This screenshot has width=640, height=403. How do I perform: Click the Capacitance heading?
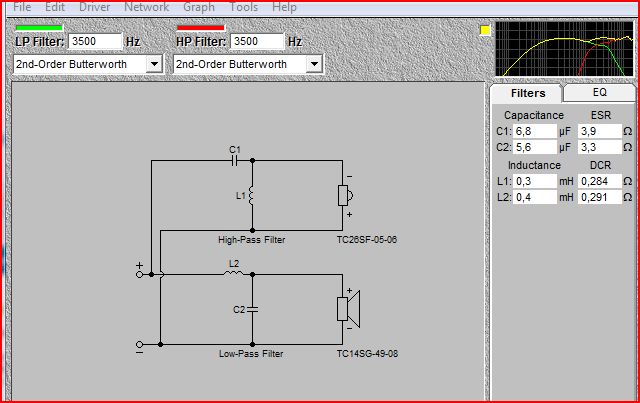533,116
